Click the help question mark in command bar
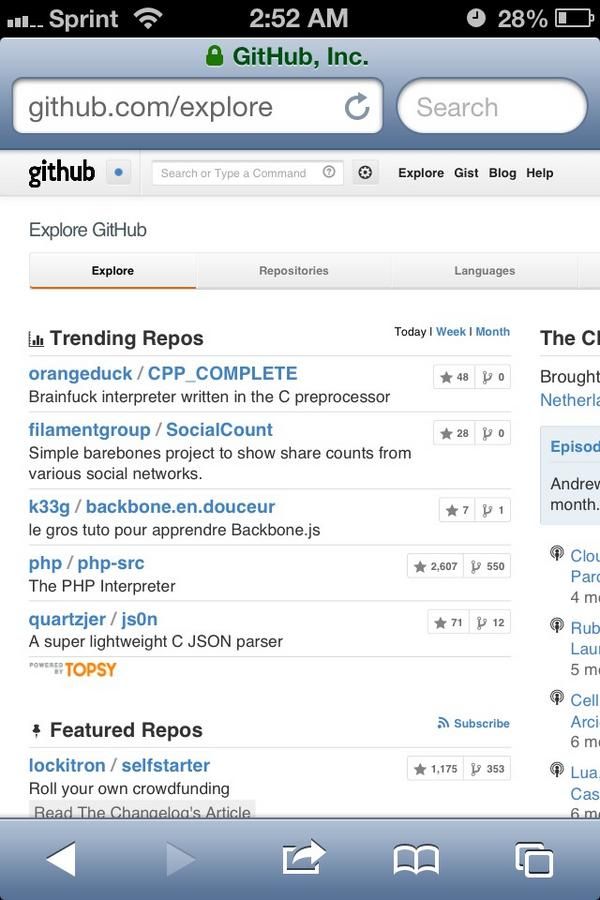Viewport: 600px width, 900px height. [x=328, y=172]
